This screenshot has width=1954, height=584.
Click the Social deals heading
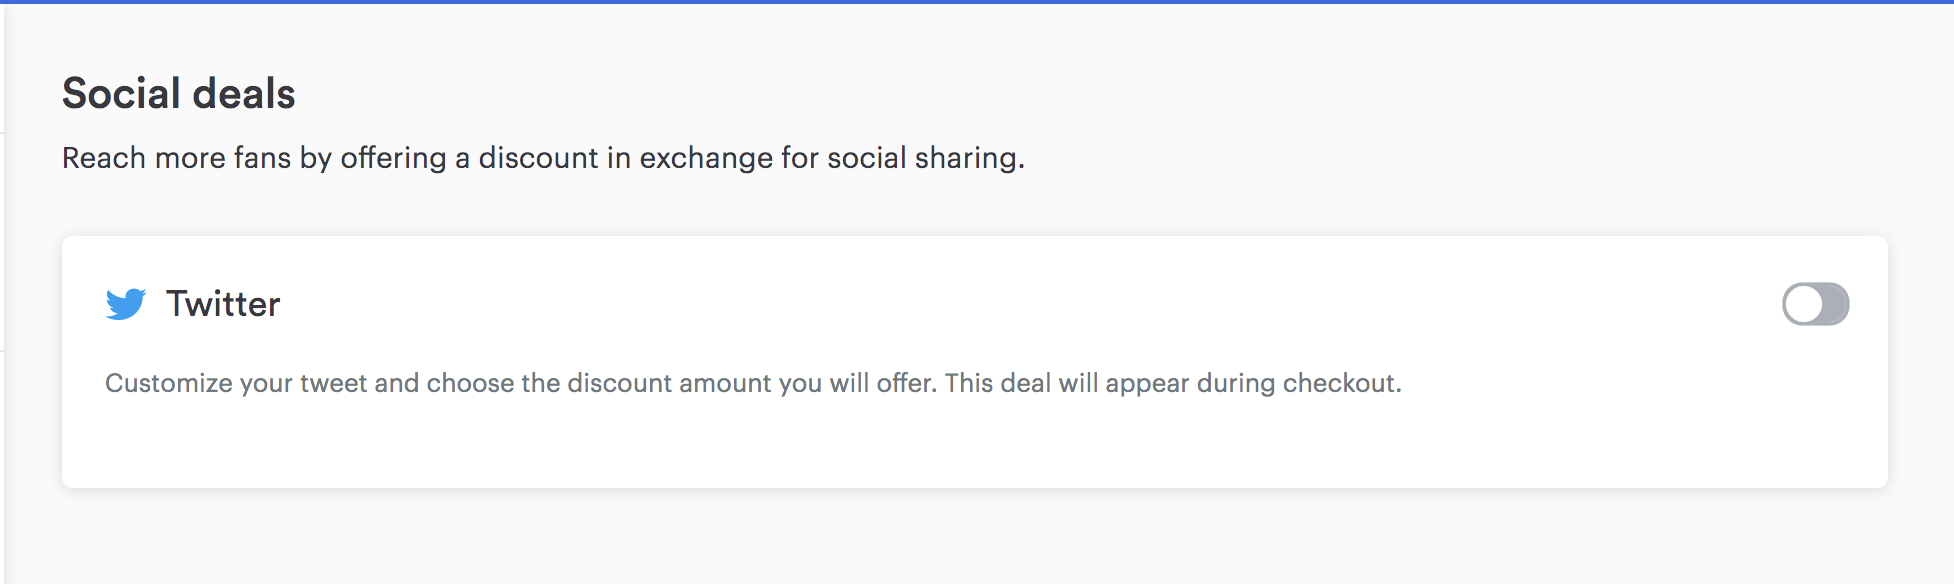point(179,93)
